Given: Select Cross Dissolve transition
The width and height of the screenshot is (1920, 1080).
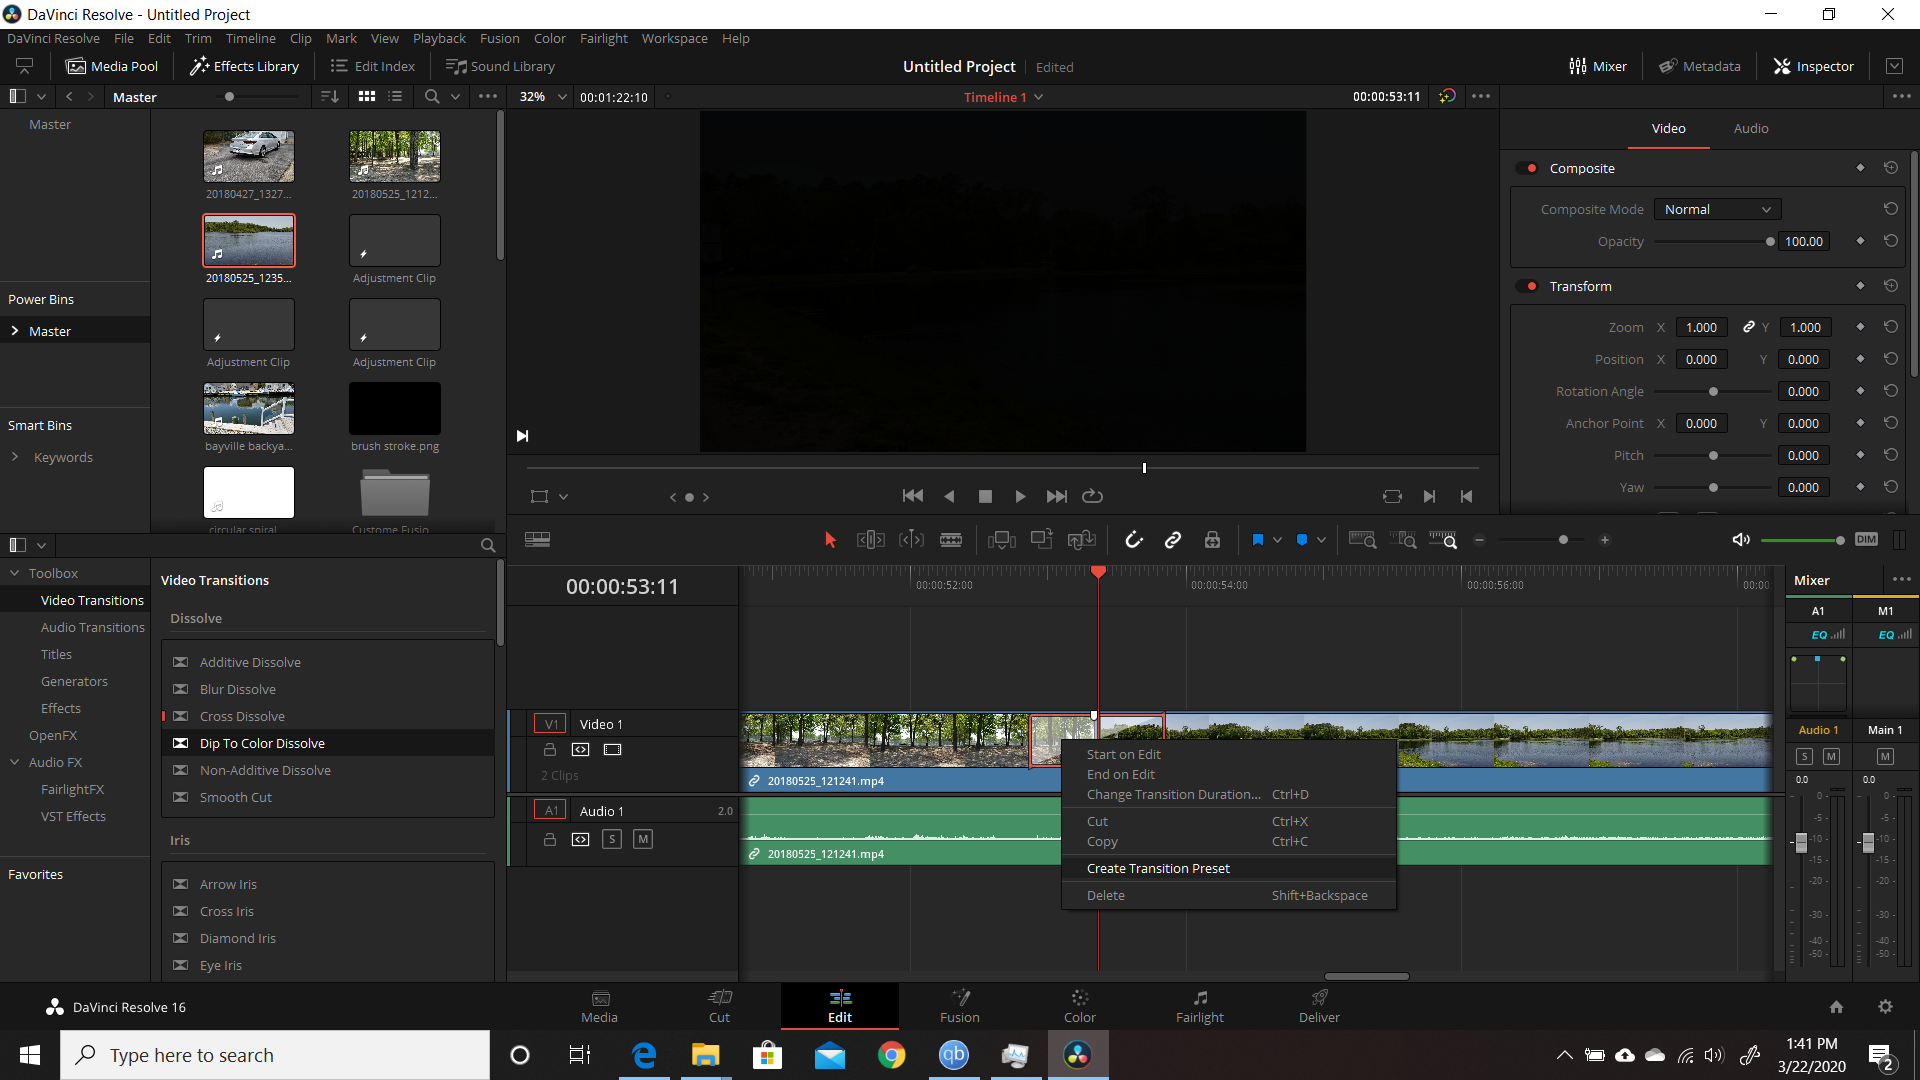Looking at the screenshot, I should coord(242,716).
